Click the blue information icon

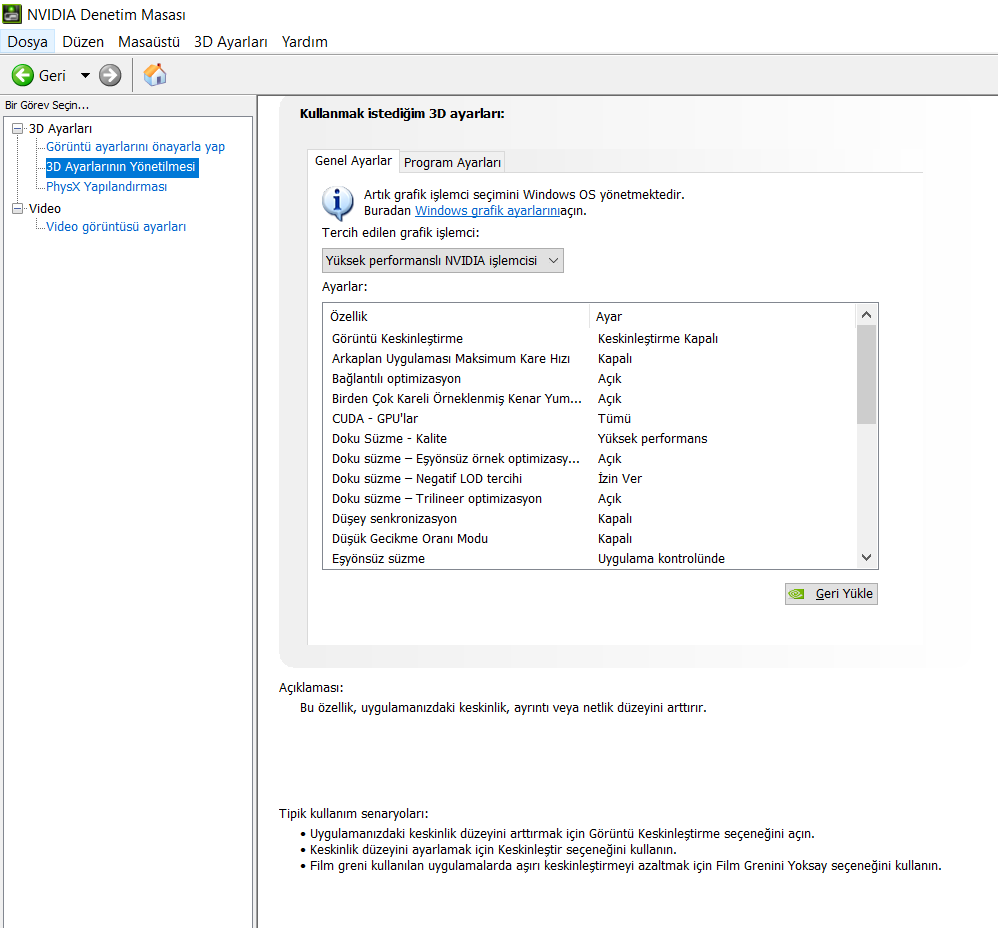337,203
